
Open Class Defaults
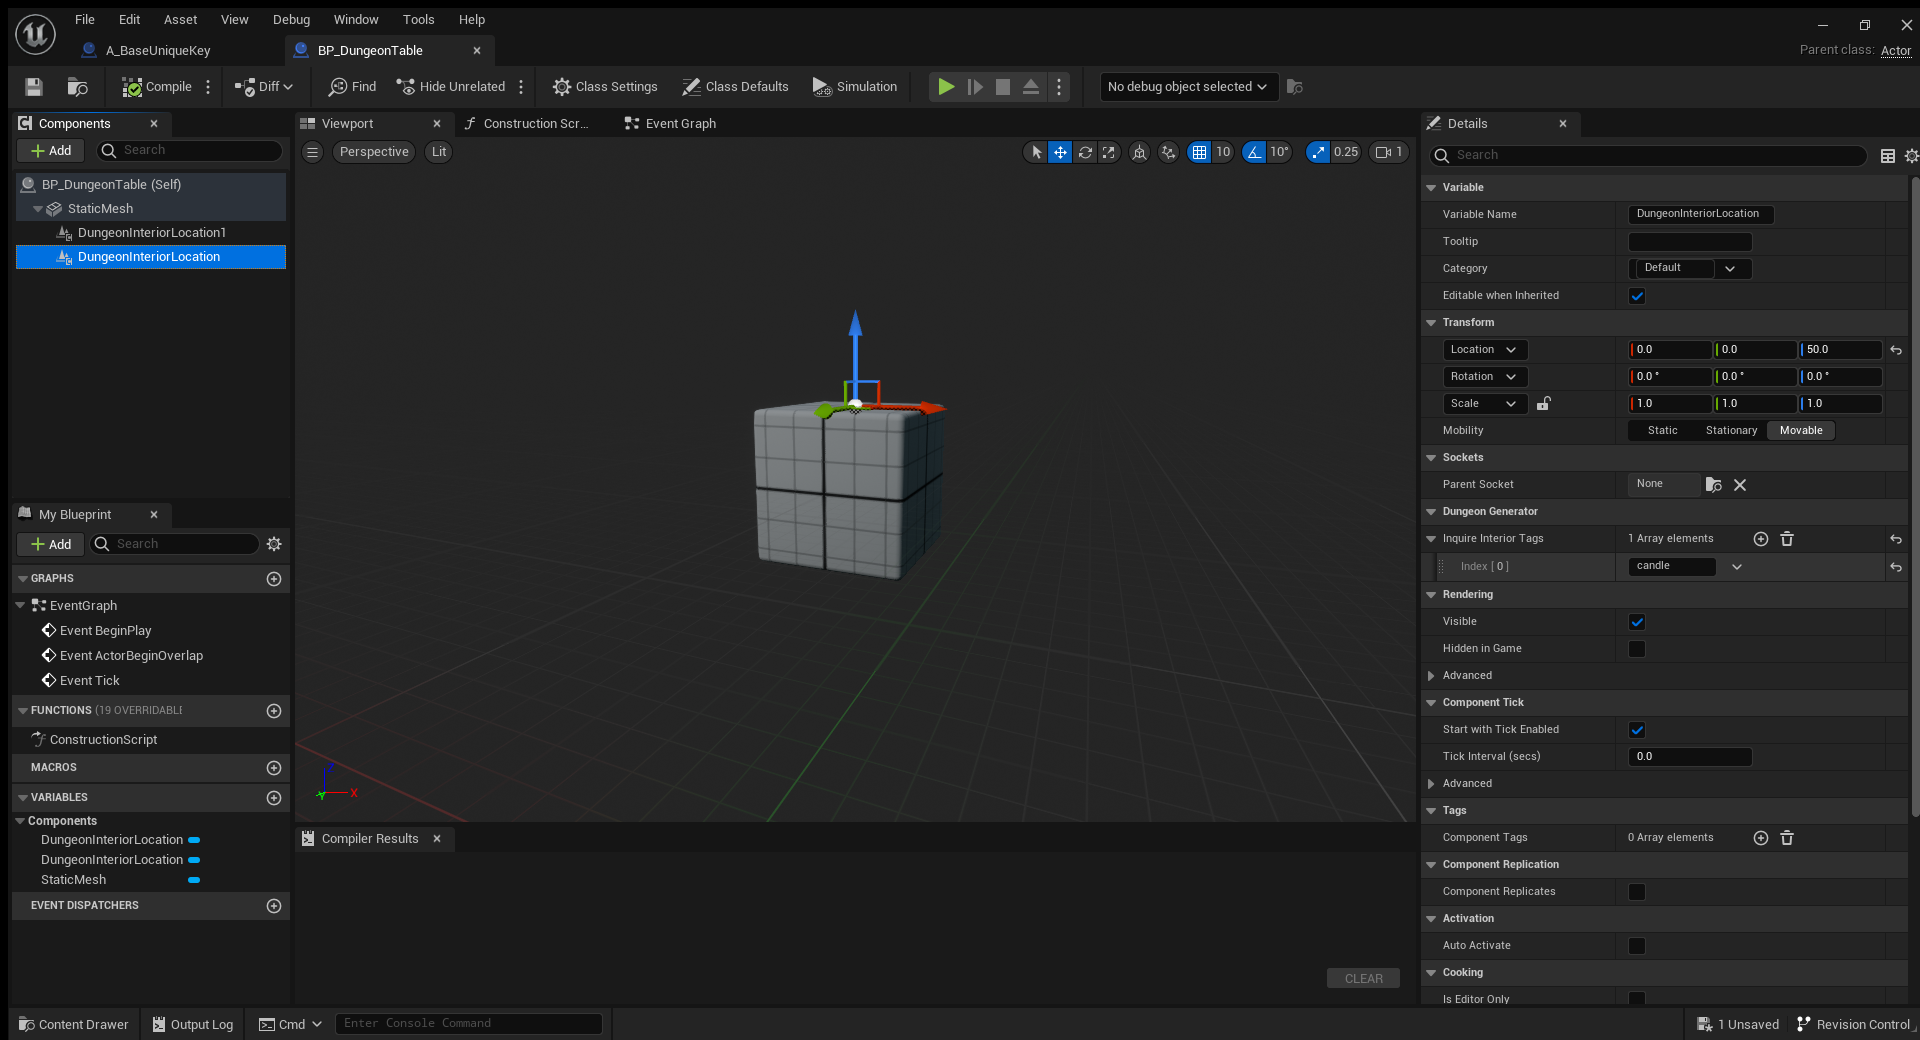(735, 87)
